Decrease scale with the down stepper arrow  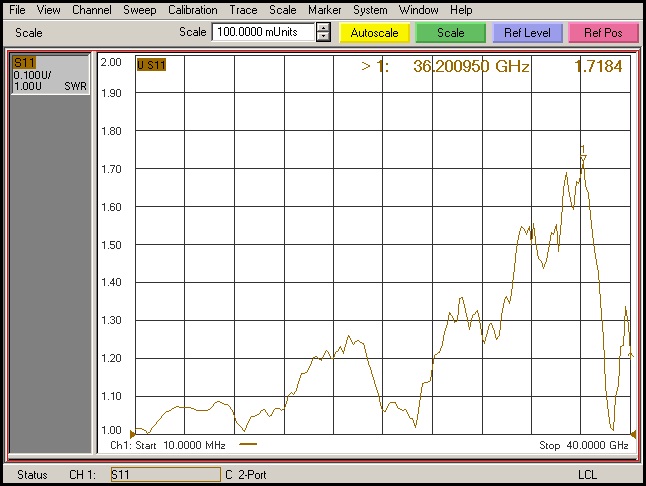323,38
